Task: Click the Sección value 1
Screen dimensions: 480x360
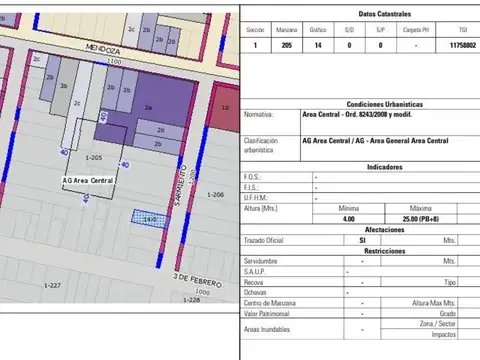Action: pos(255,45)
